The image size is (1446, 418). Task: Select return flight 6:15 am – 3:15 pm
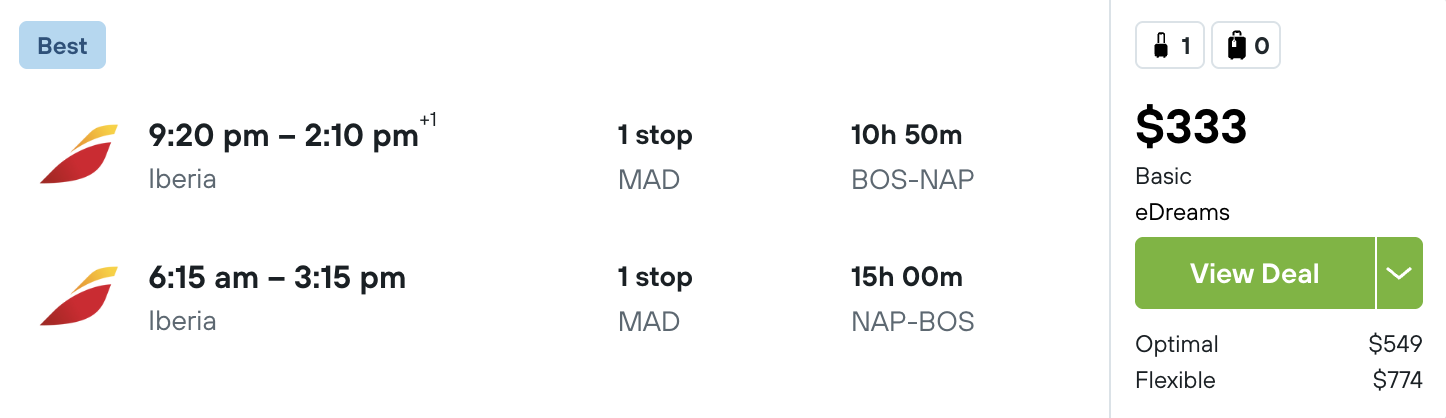[277, 277]
